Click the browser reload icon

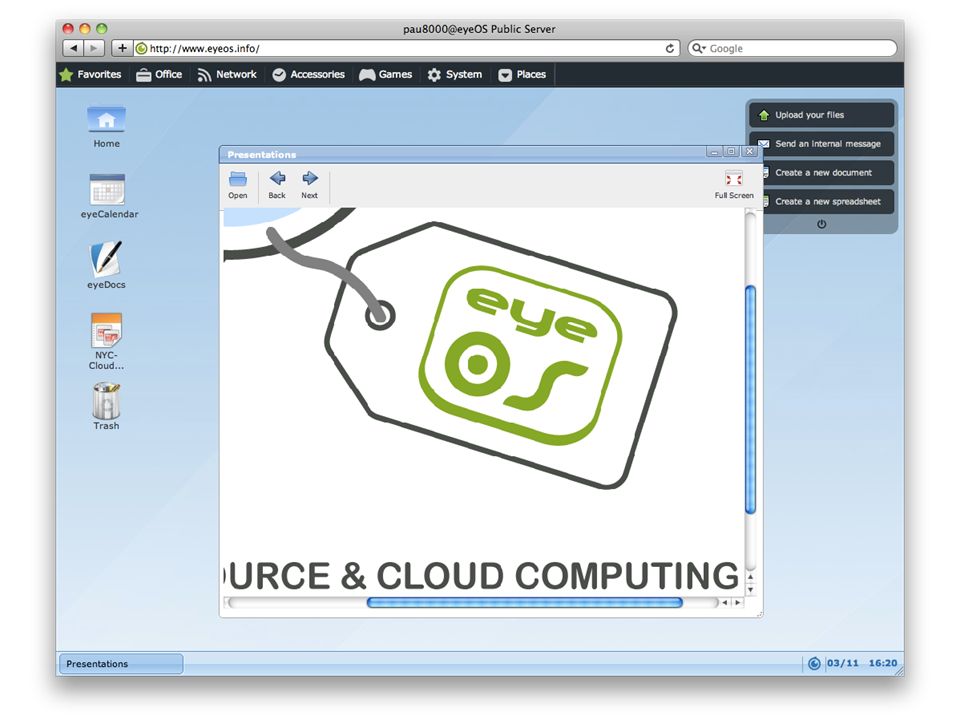pos(670,48)
